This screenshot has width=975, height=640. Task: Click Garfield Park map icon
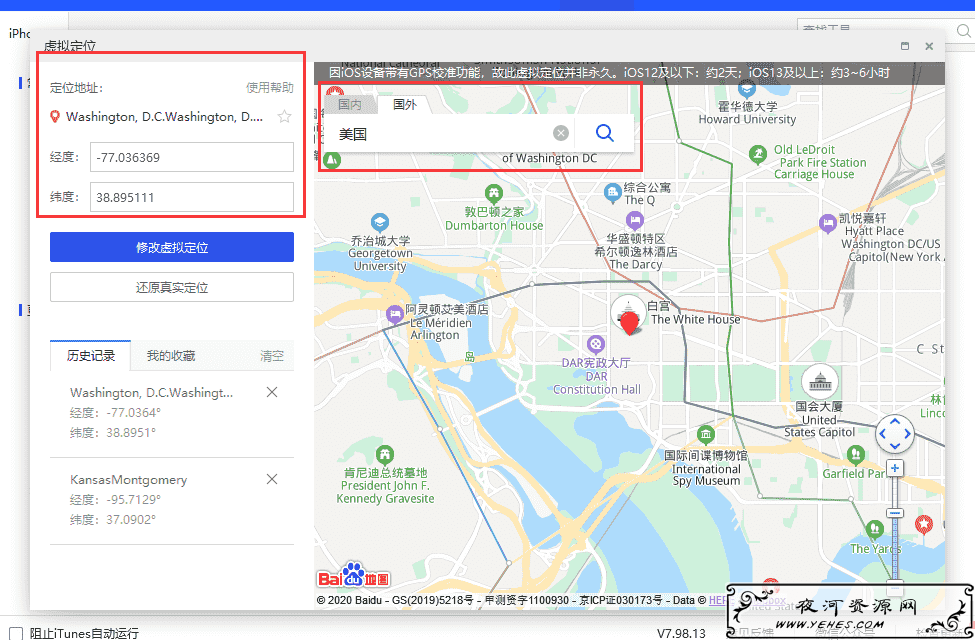coord(856,454)
